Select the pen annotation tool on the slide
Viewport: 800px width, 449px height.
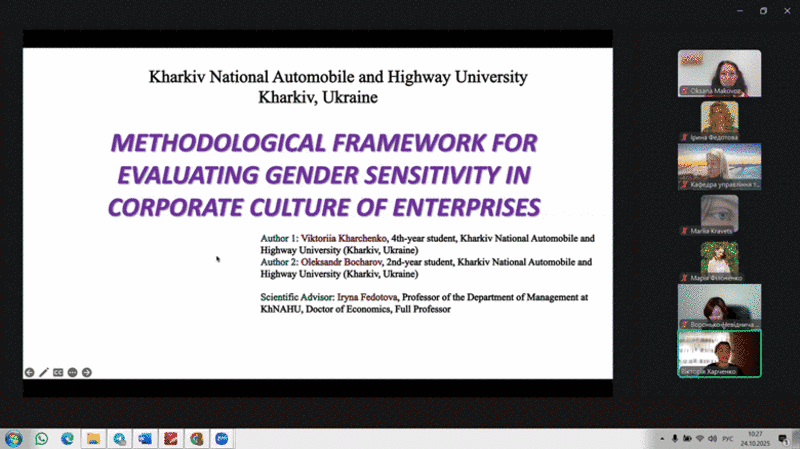(44, 372)
